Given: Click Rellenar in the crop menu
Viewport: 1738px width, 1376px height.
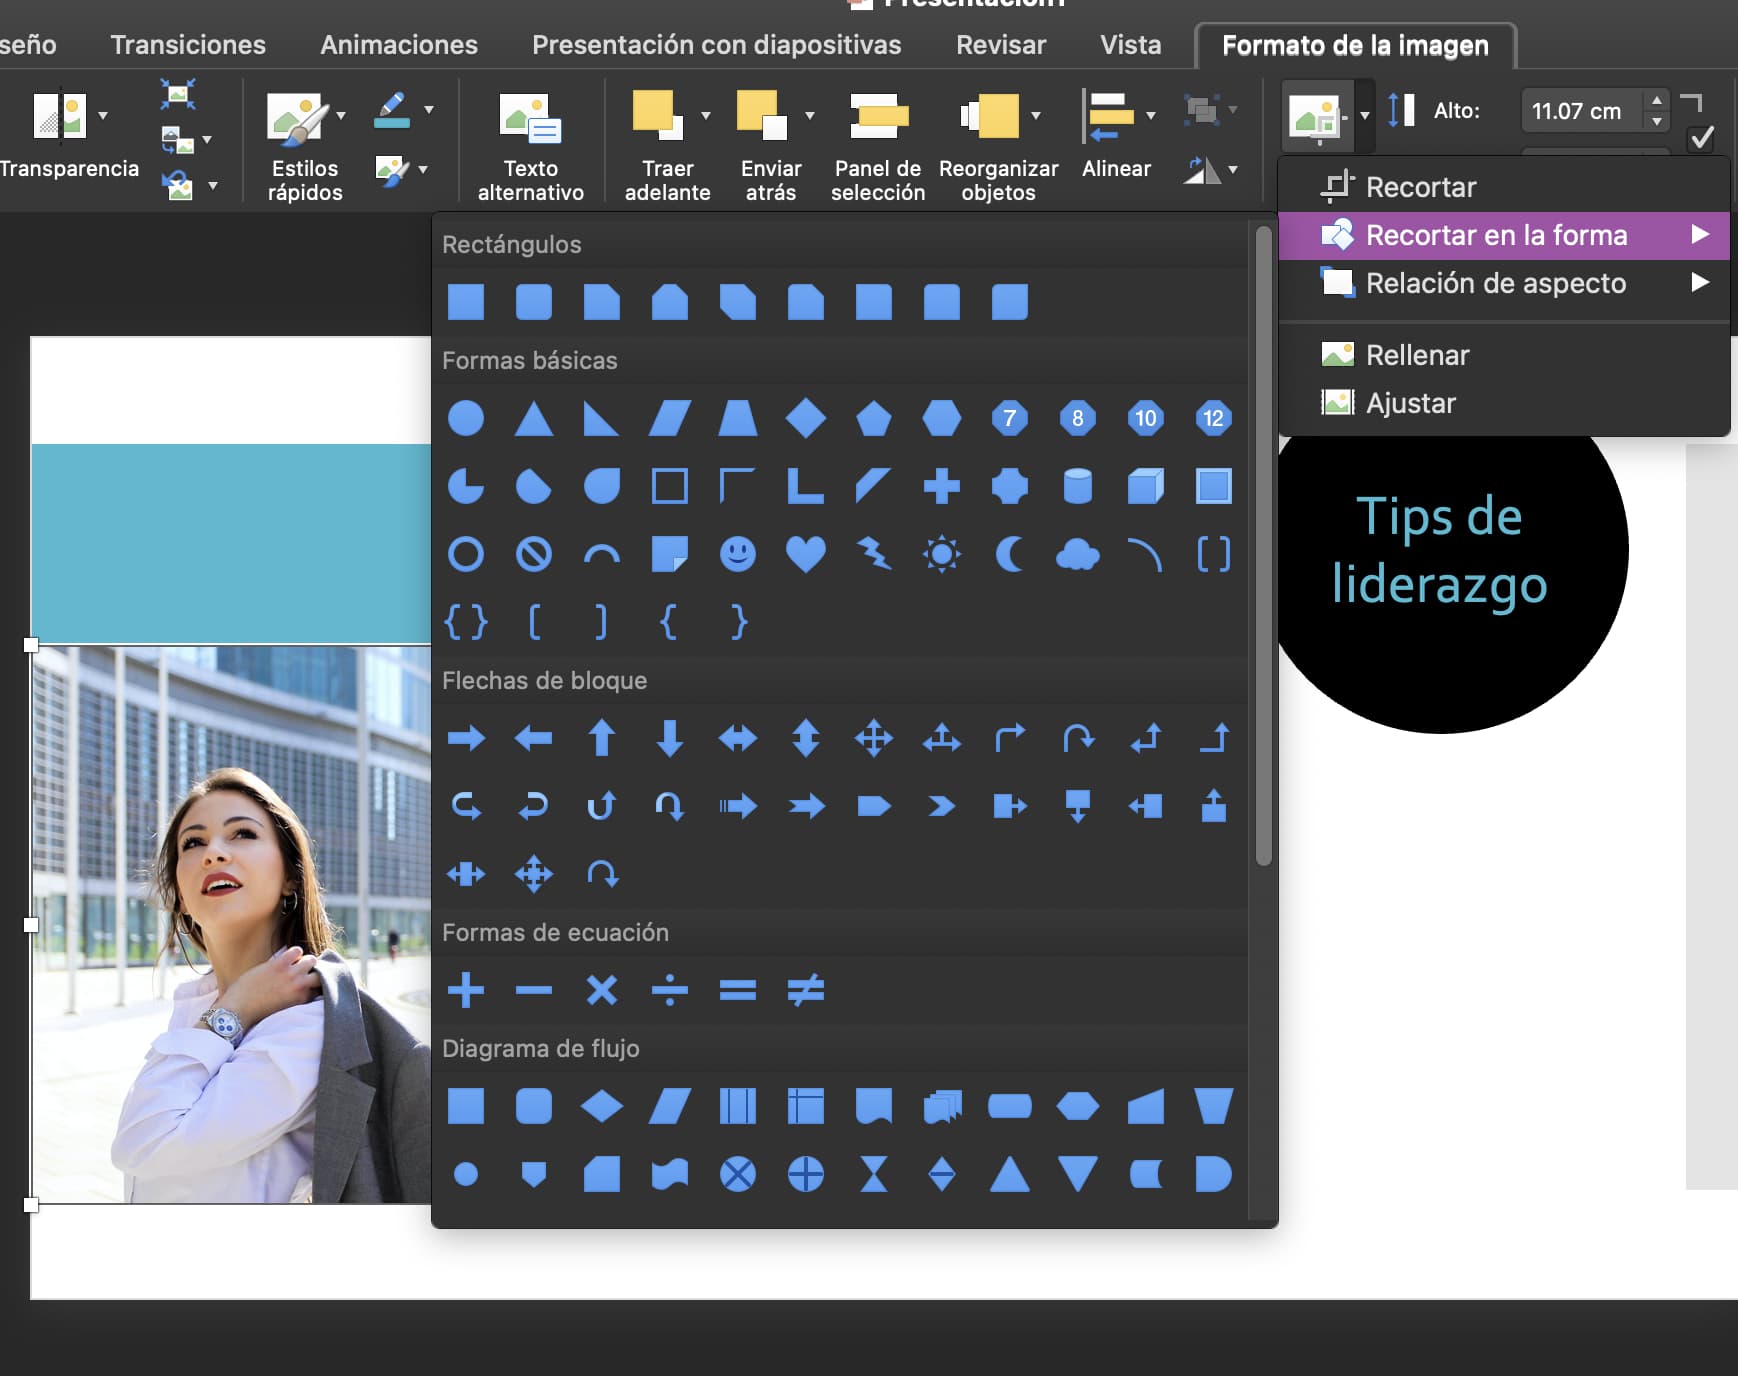Looking at the screenshot, I should point(1417,354).
